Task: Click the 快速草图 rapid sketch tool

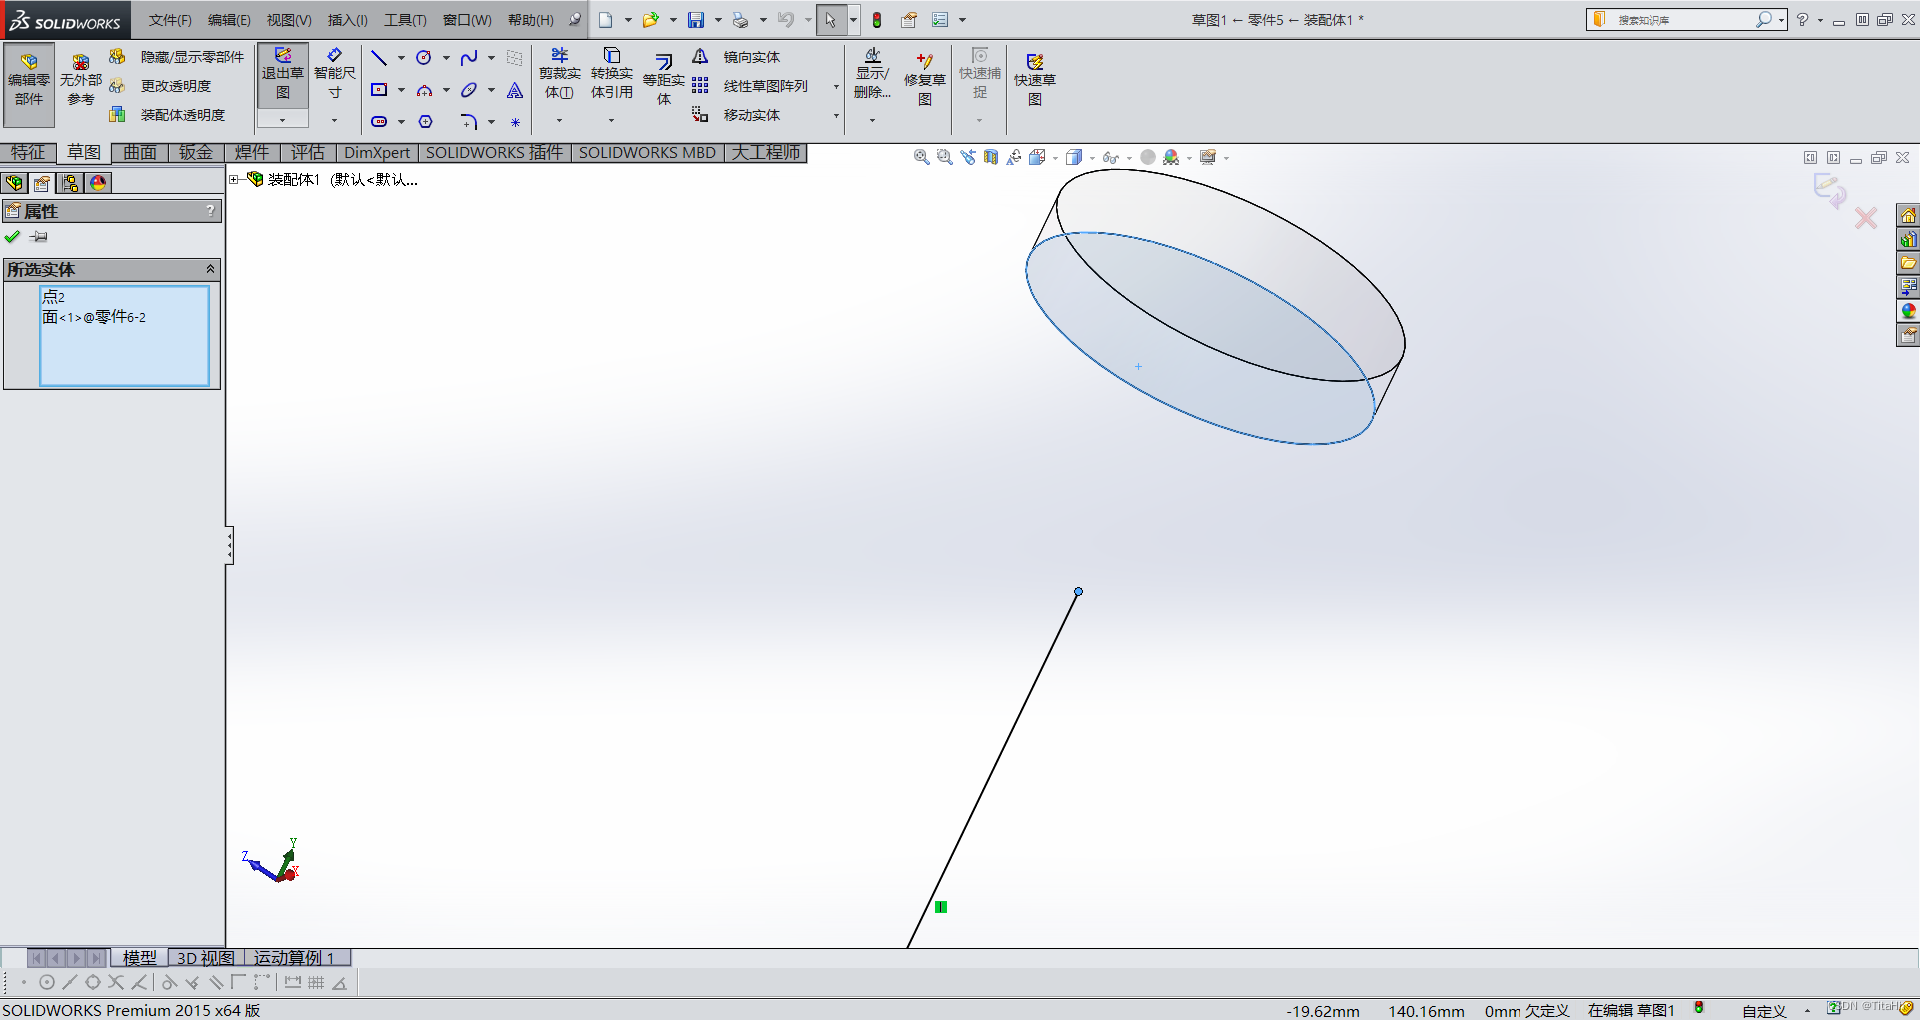Action: point(1035,80)
